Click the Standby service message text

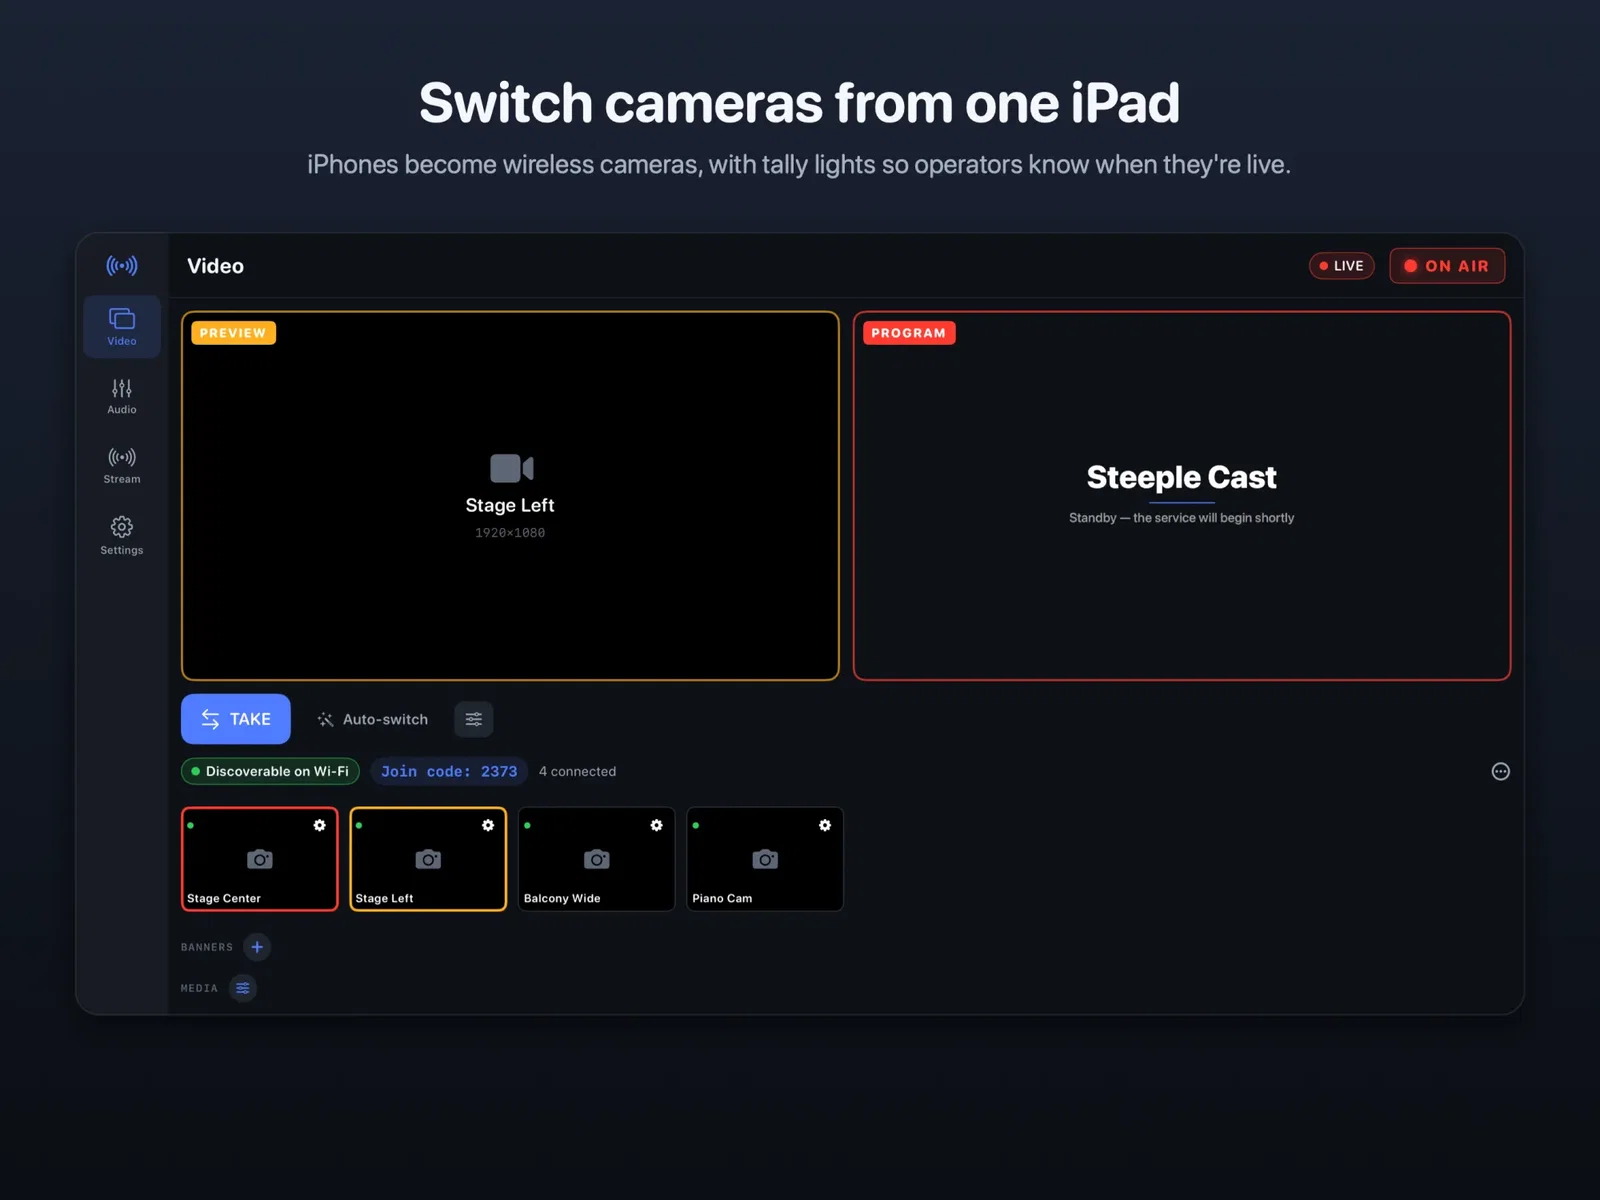[1182, 518]
